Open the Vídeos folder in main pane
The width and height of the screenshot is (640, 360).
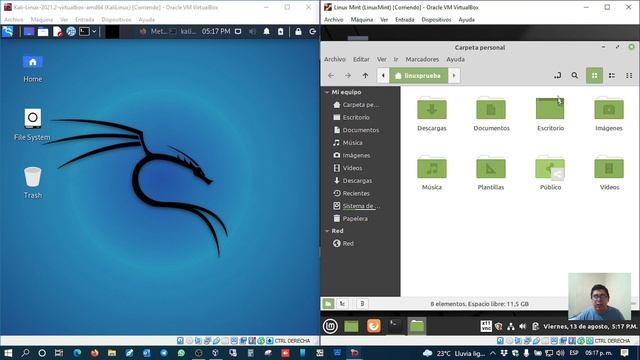[609, 173]
